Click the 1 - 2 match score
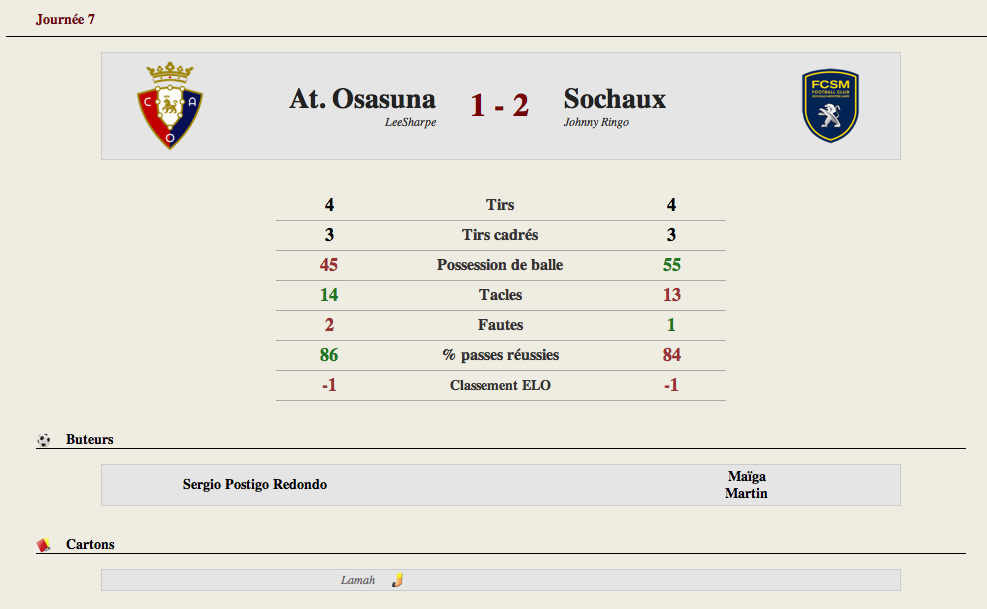The height and width of the screenshot is (609, 987). pyautogui.click(x=499, y=105)
